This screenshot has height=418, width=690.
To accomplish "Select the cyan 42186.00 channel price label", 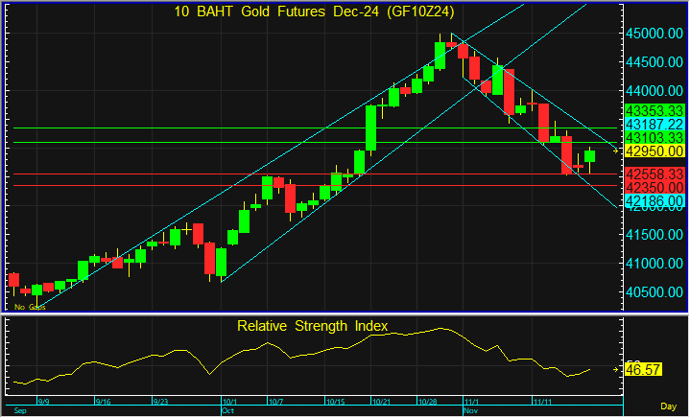I will click(x=654, y=202).
